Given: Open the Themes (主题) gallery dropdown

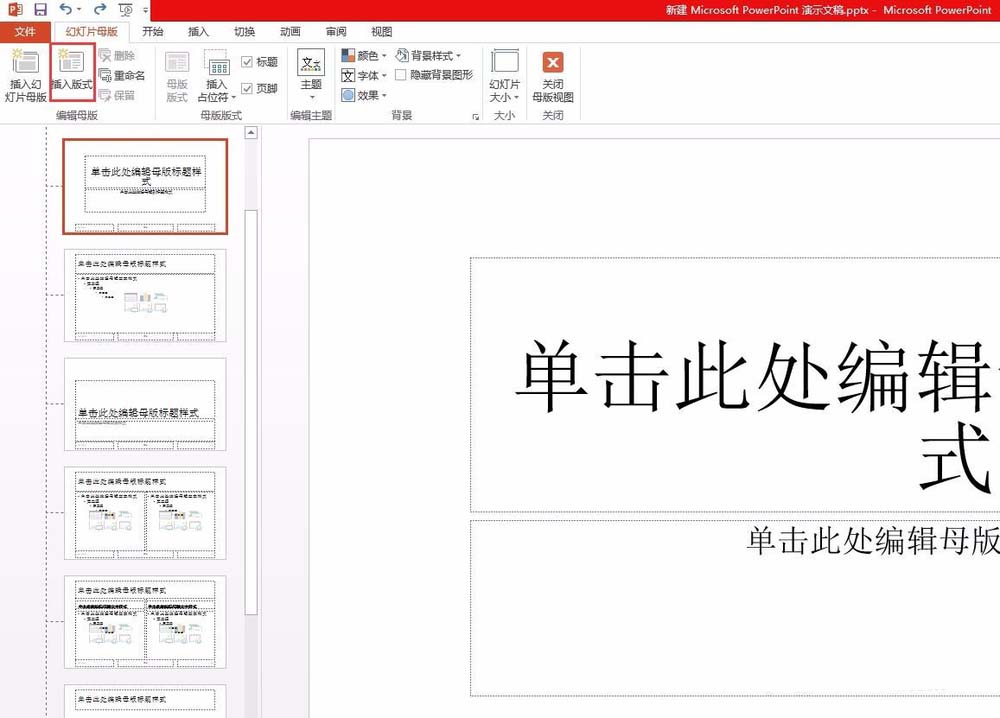Looking at the screenshot, I should (311, 75).
